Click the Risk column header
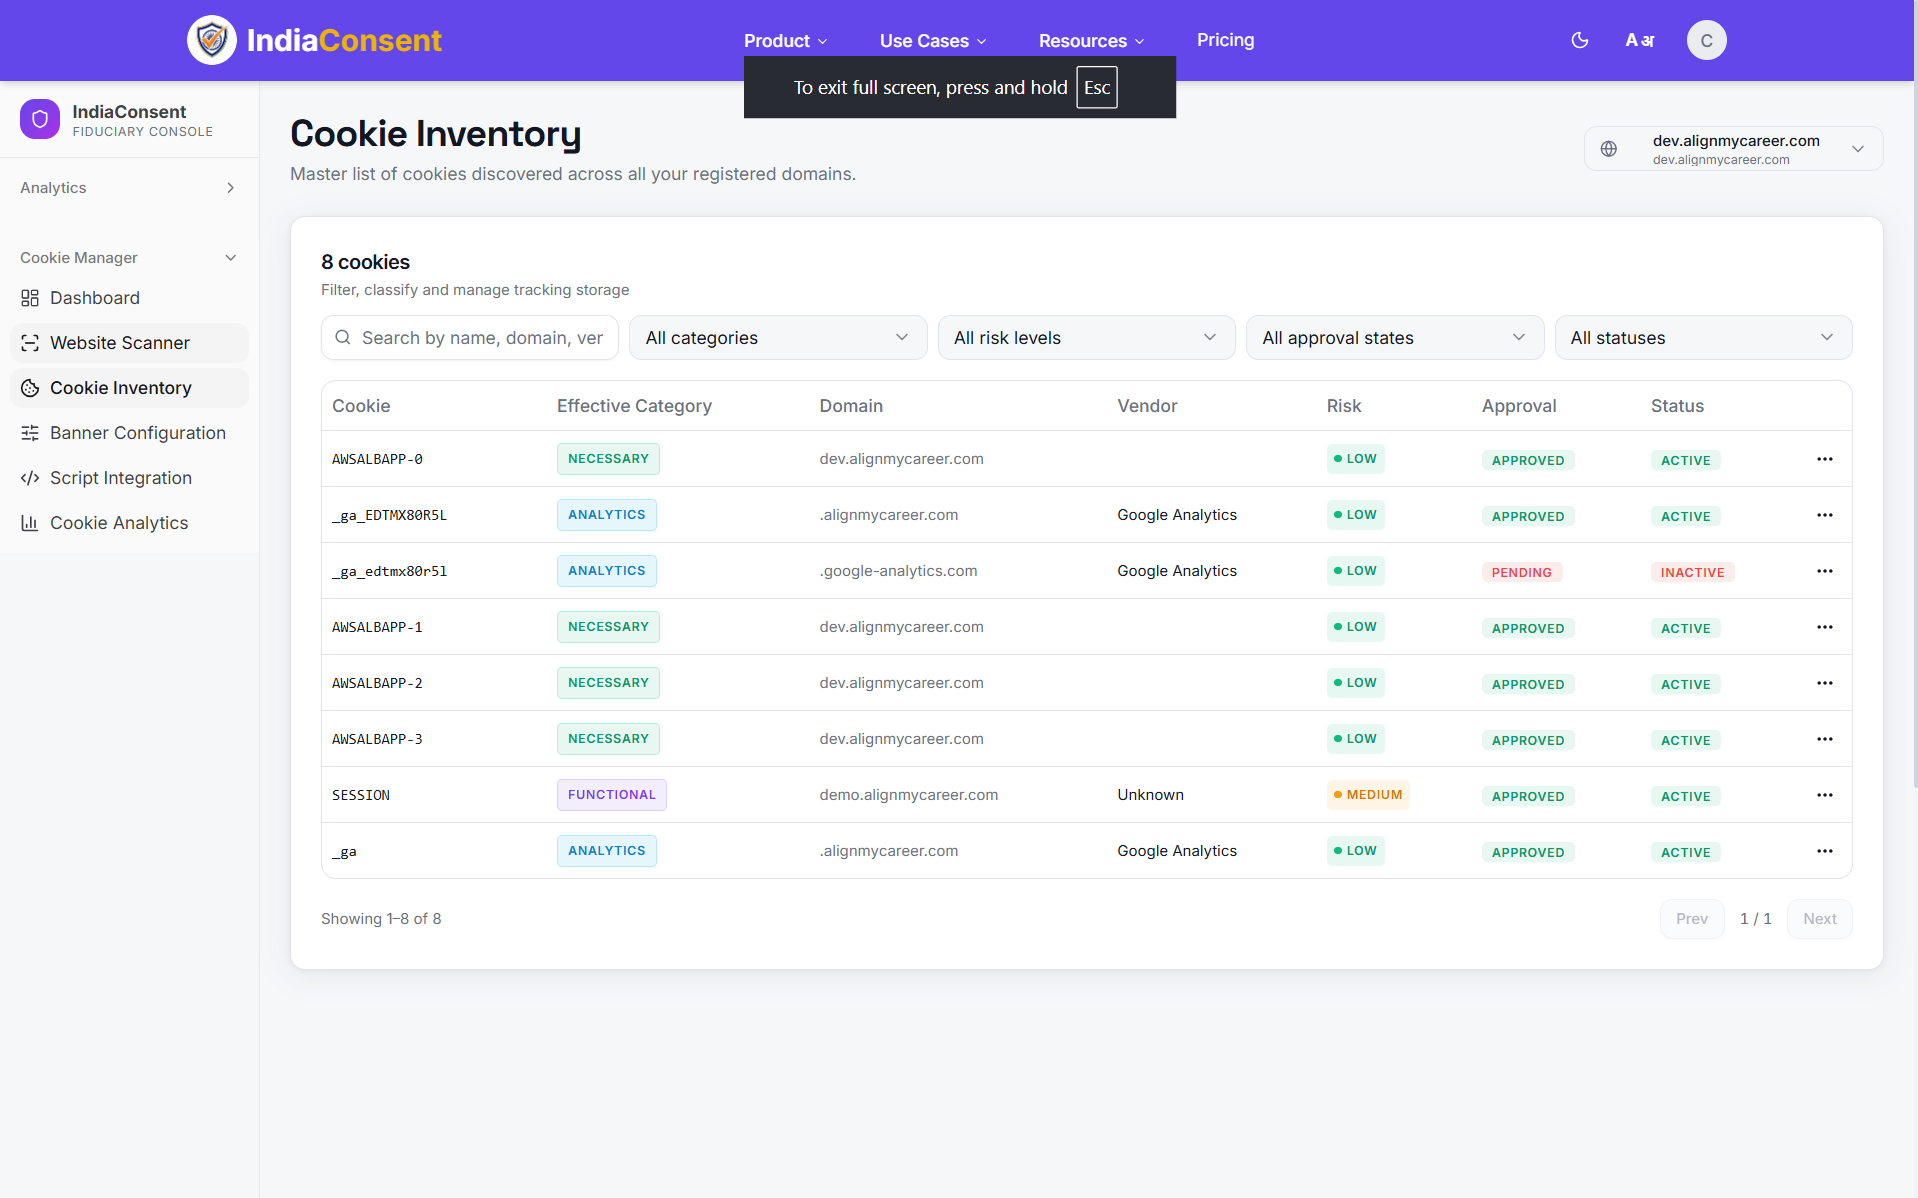 1344,406
